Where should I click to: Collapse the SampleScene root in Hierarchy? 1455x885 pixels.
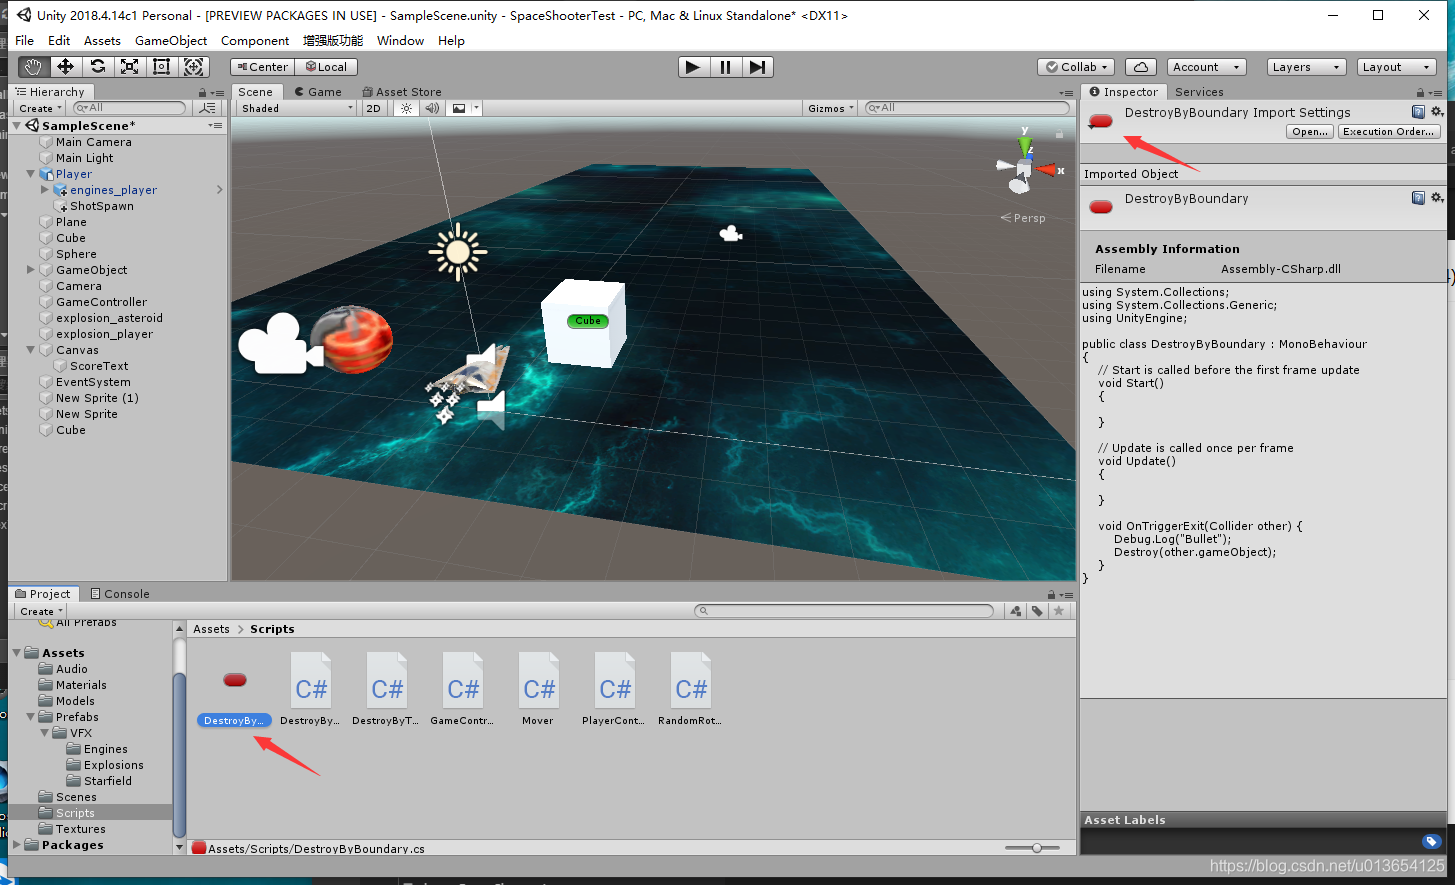[18, 125]
